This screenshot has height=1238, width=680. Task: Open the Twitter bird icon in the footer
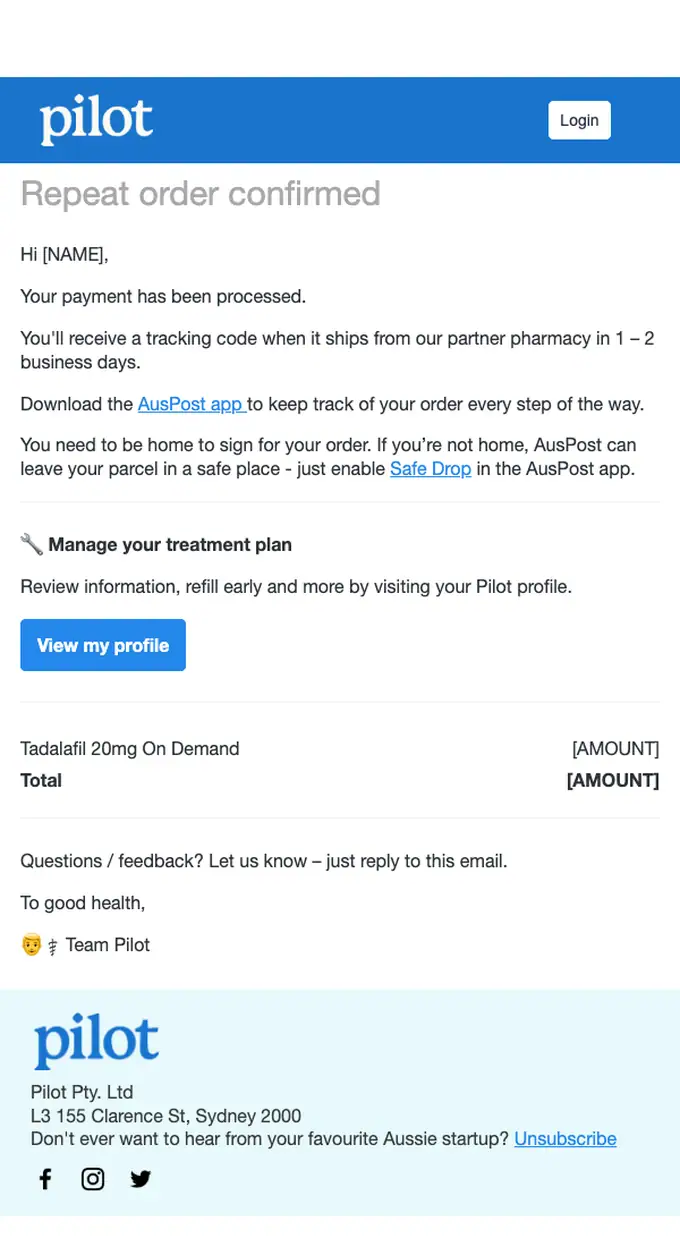pos(141,1179)
